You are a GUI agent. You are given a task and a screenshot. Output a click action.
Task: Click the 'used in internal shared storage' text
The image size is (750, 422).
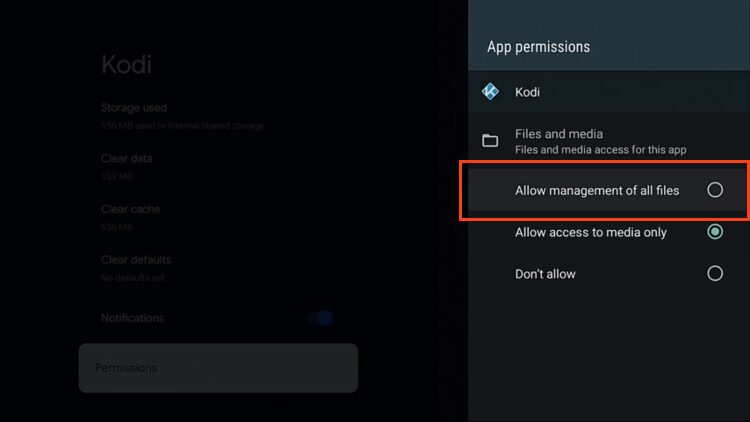[x=199, y=126]
